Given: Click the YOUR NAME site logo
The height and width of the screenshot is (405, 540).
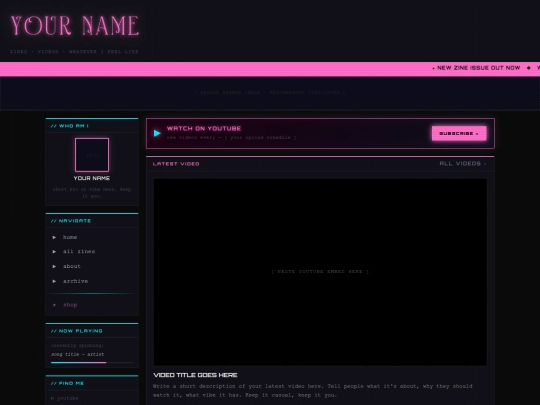Looking at the screenshot, I should [75, 25].
